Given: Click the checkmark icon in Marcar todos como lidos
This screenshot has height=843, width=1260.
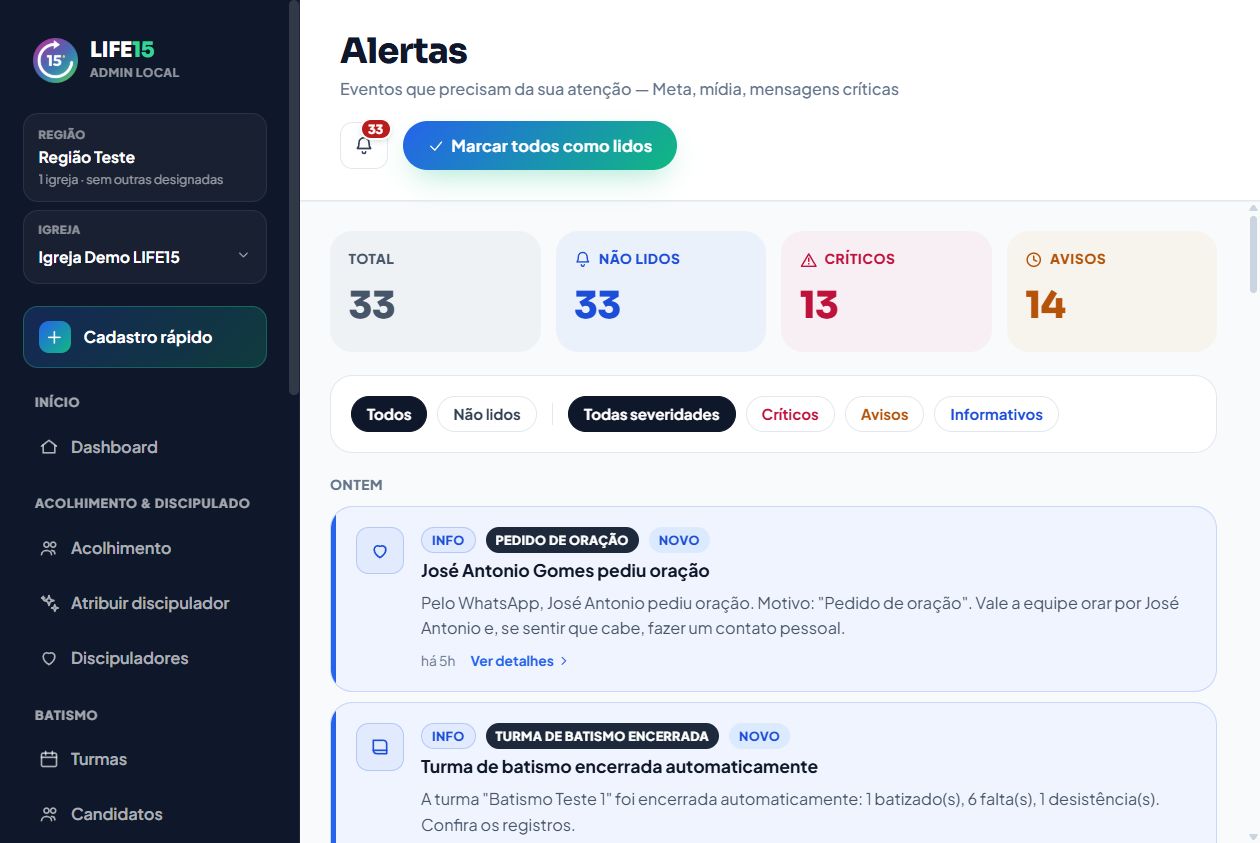Looking at the screenshot, I should (436, 146).
